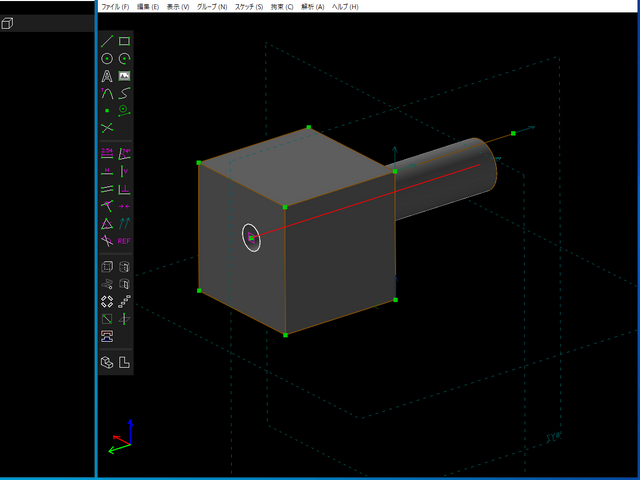The height and width of the screenshot is (480, 640).
Task: Click the 解析 (A) menu
Action: 313,6
